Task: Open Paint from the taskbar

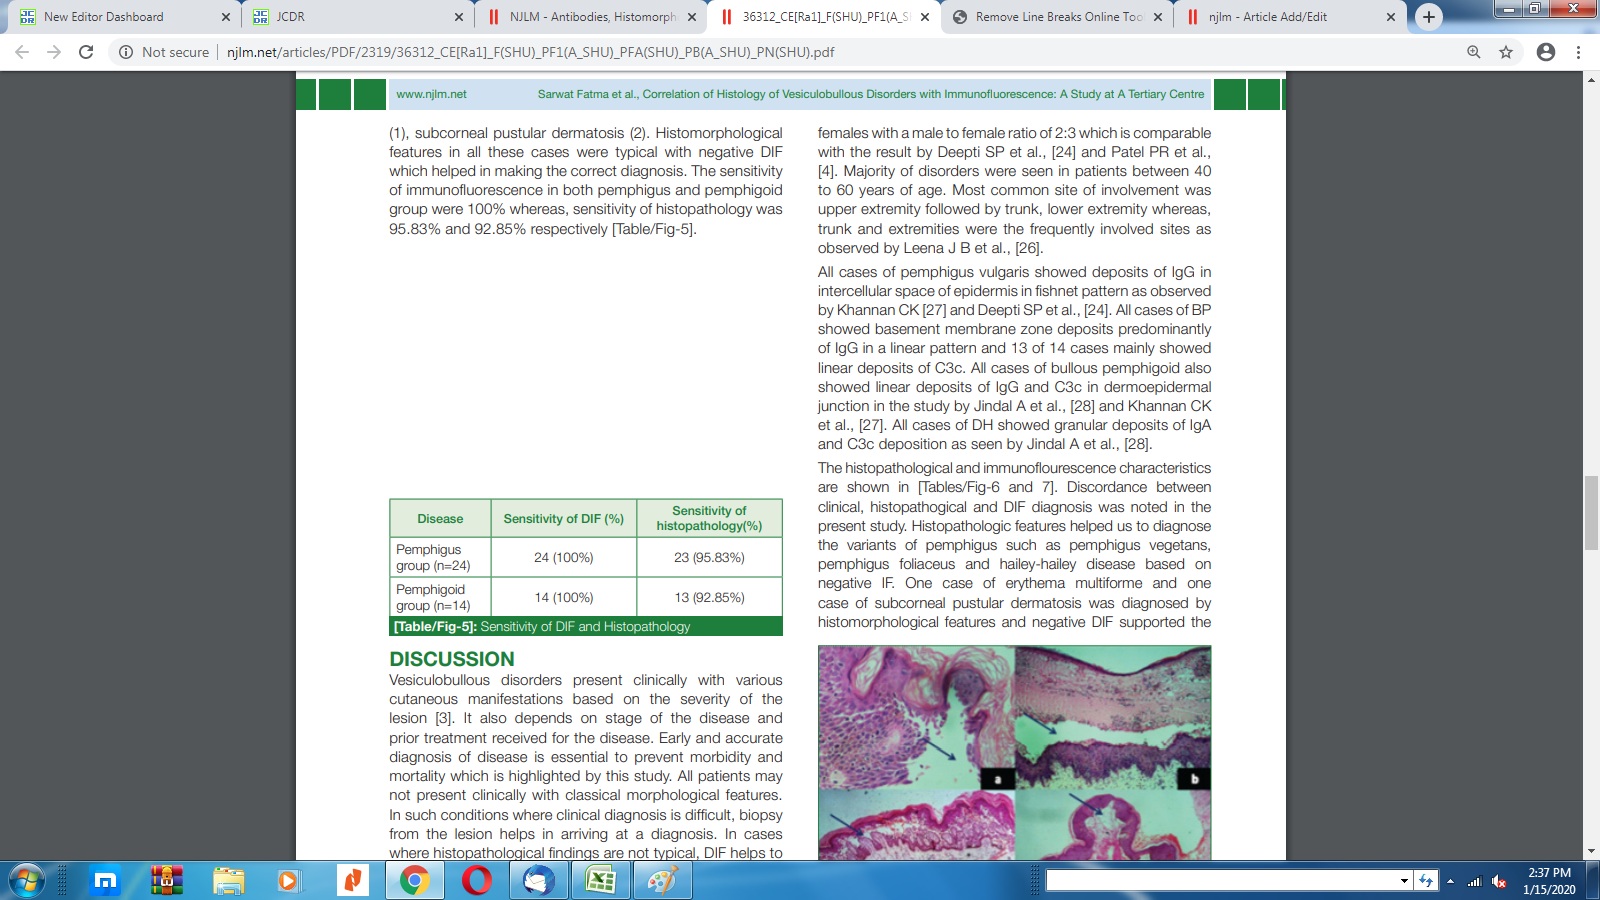Action: tap(662, 881)
